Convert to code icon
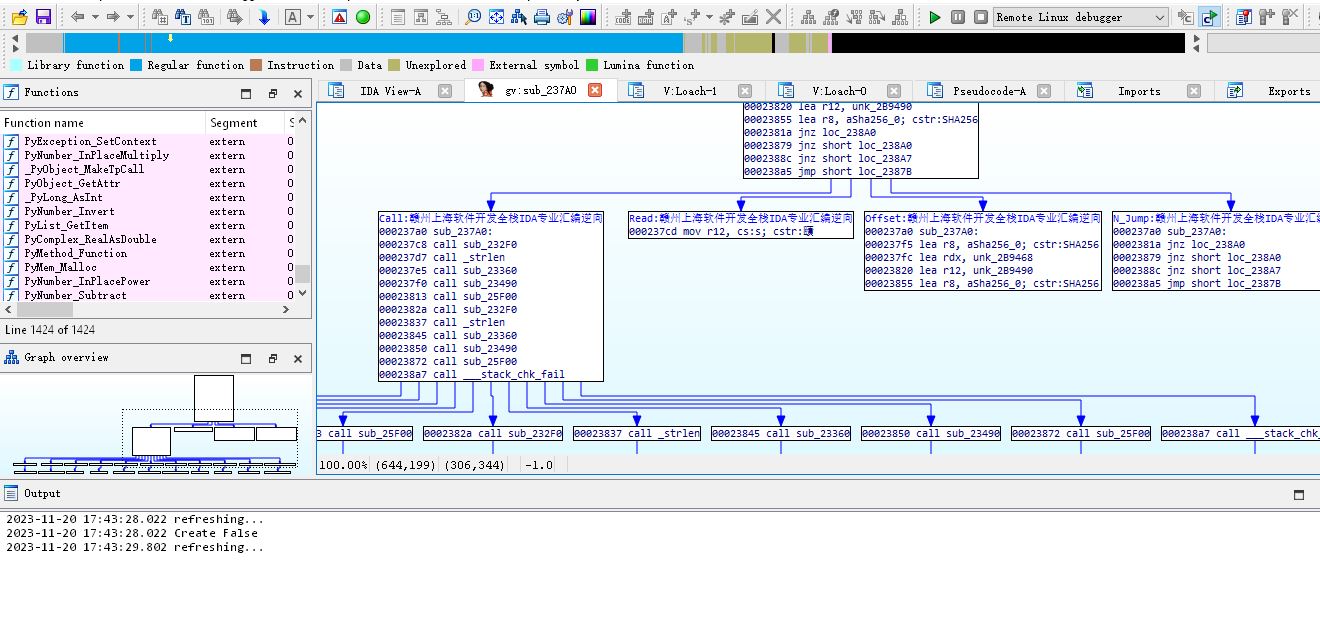This screenshot has width=1320, height=626. [x=624, y=17]
